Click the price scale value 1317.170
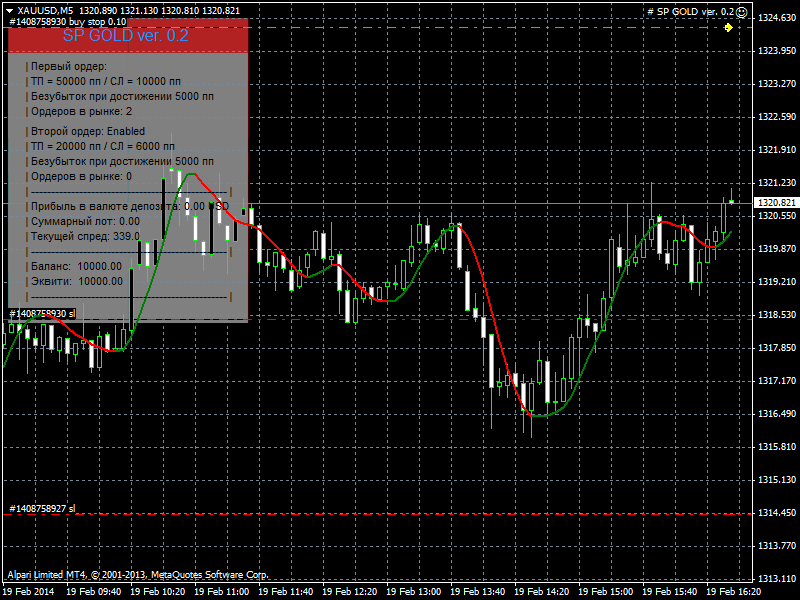800x600 pixels. coord(777,381)
